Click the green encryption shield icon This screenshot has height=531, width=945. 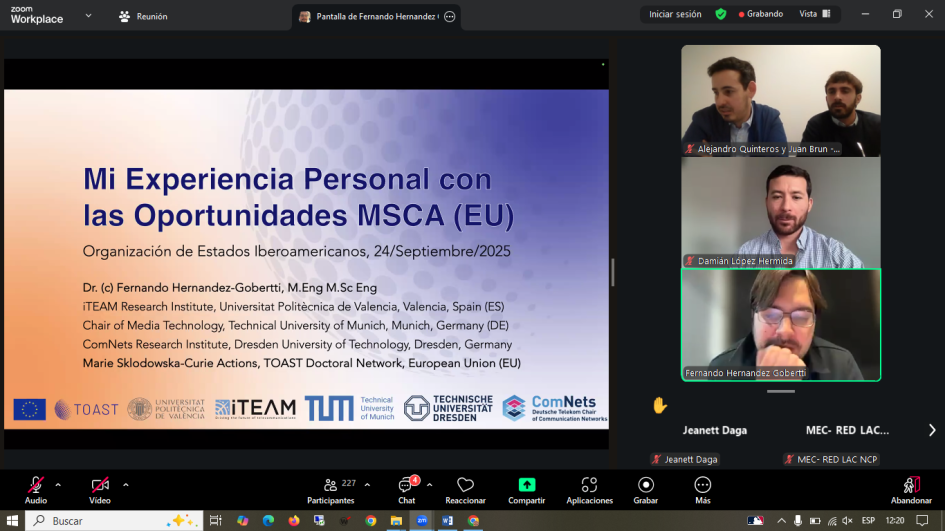pyautogui.click(x=721, y=14)
